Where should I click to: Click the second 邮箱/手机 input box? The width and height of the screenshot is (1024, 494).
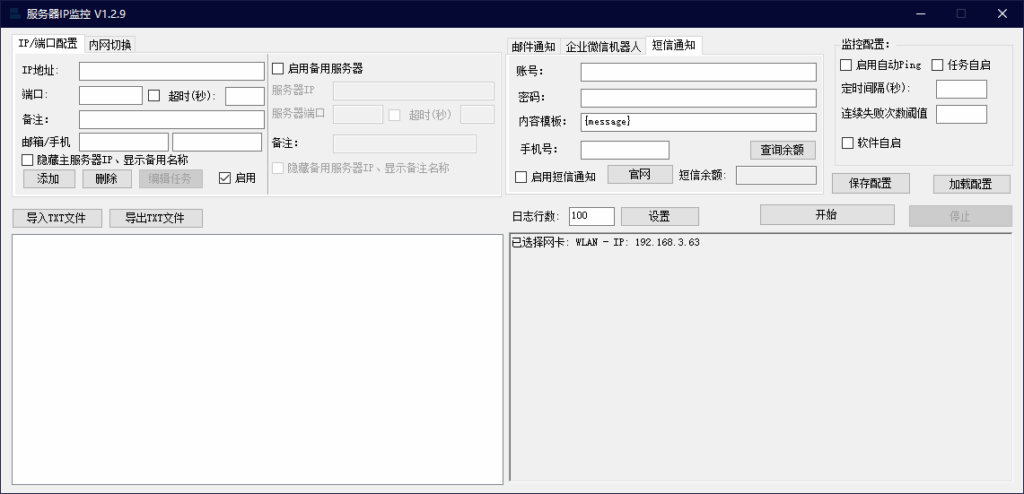[x=217, y=142]
